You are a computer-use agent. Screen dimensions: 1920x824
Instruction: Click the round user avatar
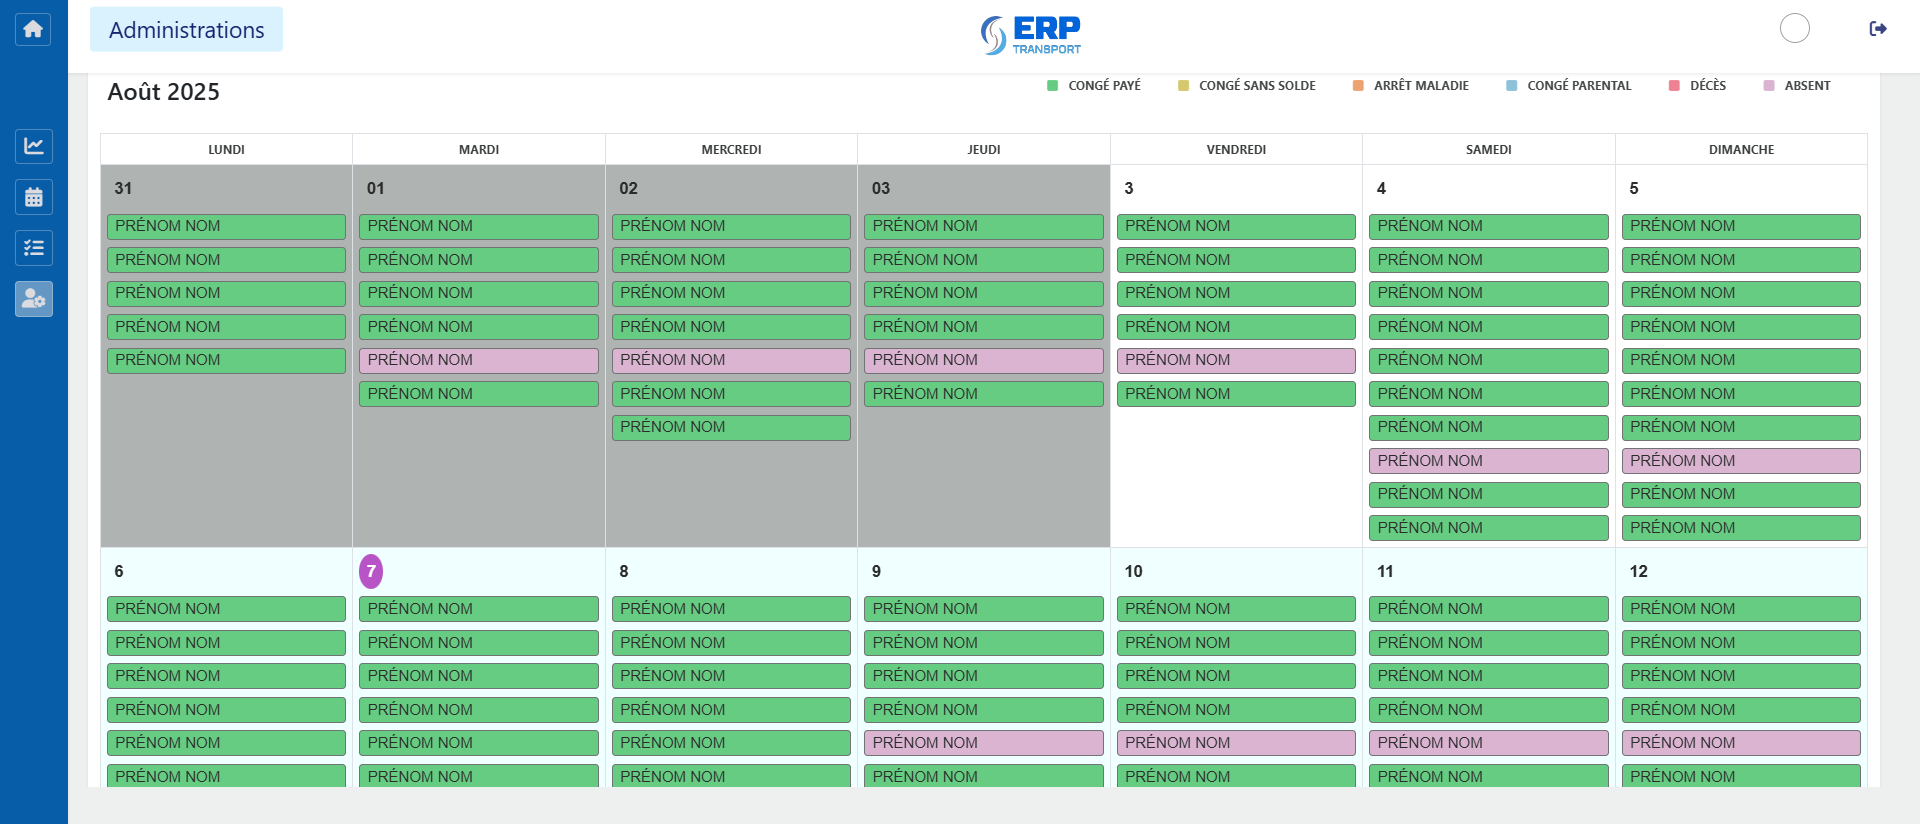pos(1795,28)
